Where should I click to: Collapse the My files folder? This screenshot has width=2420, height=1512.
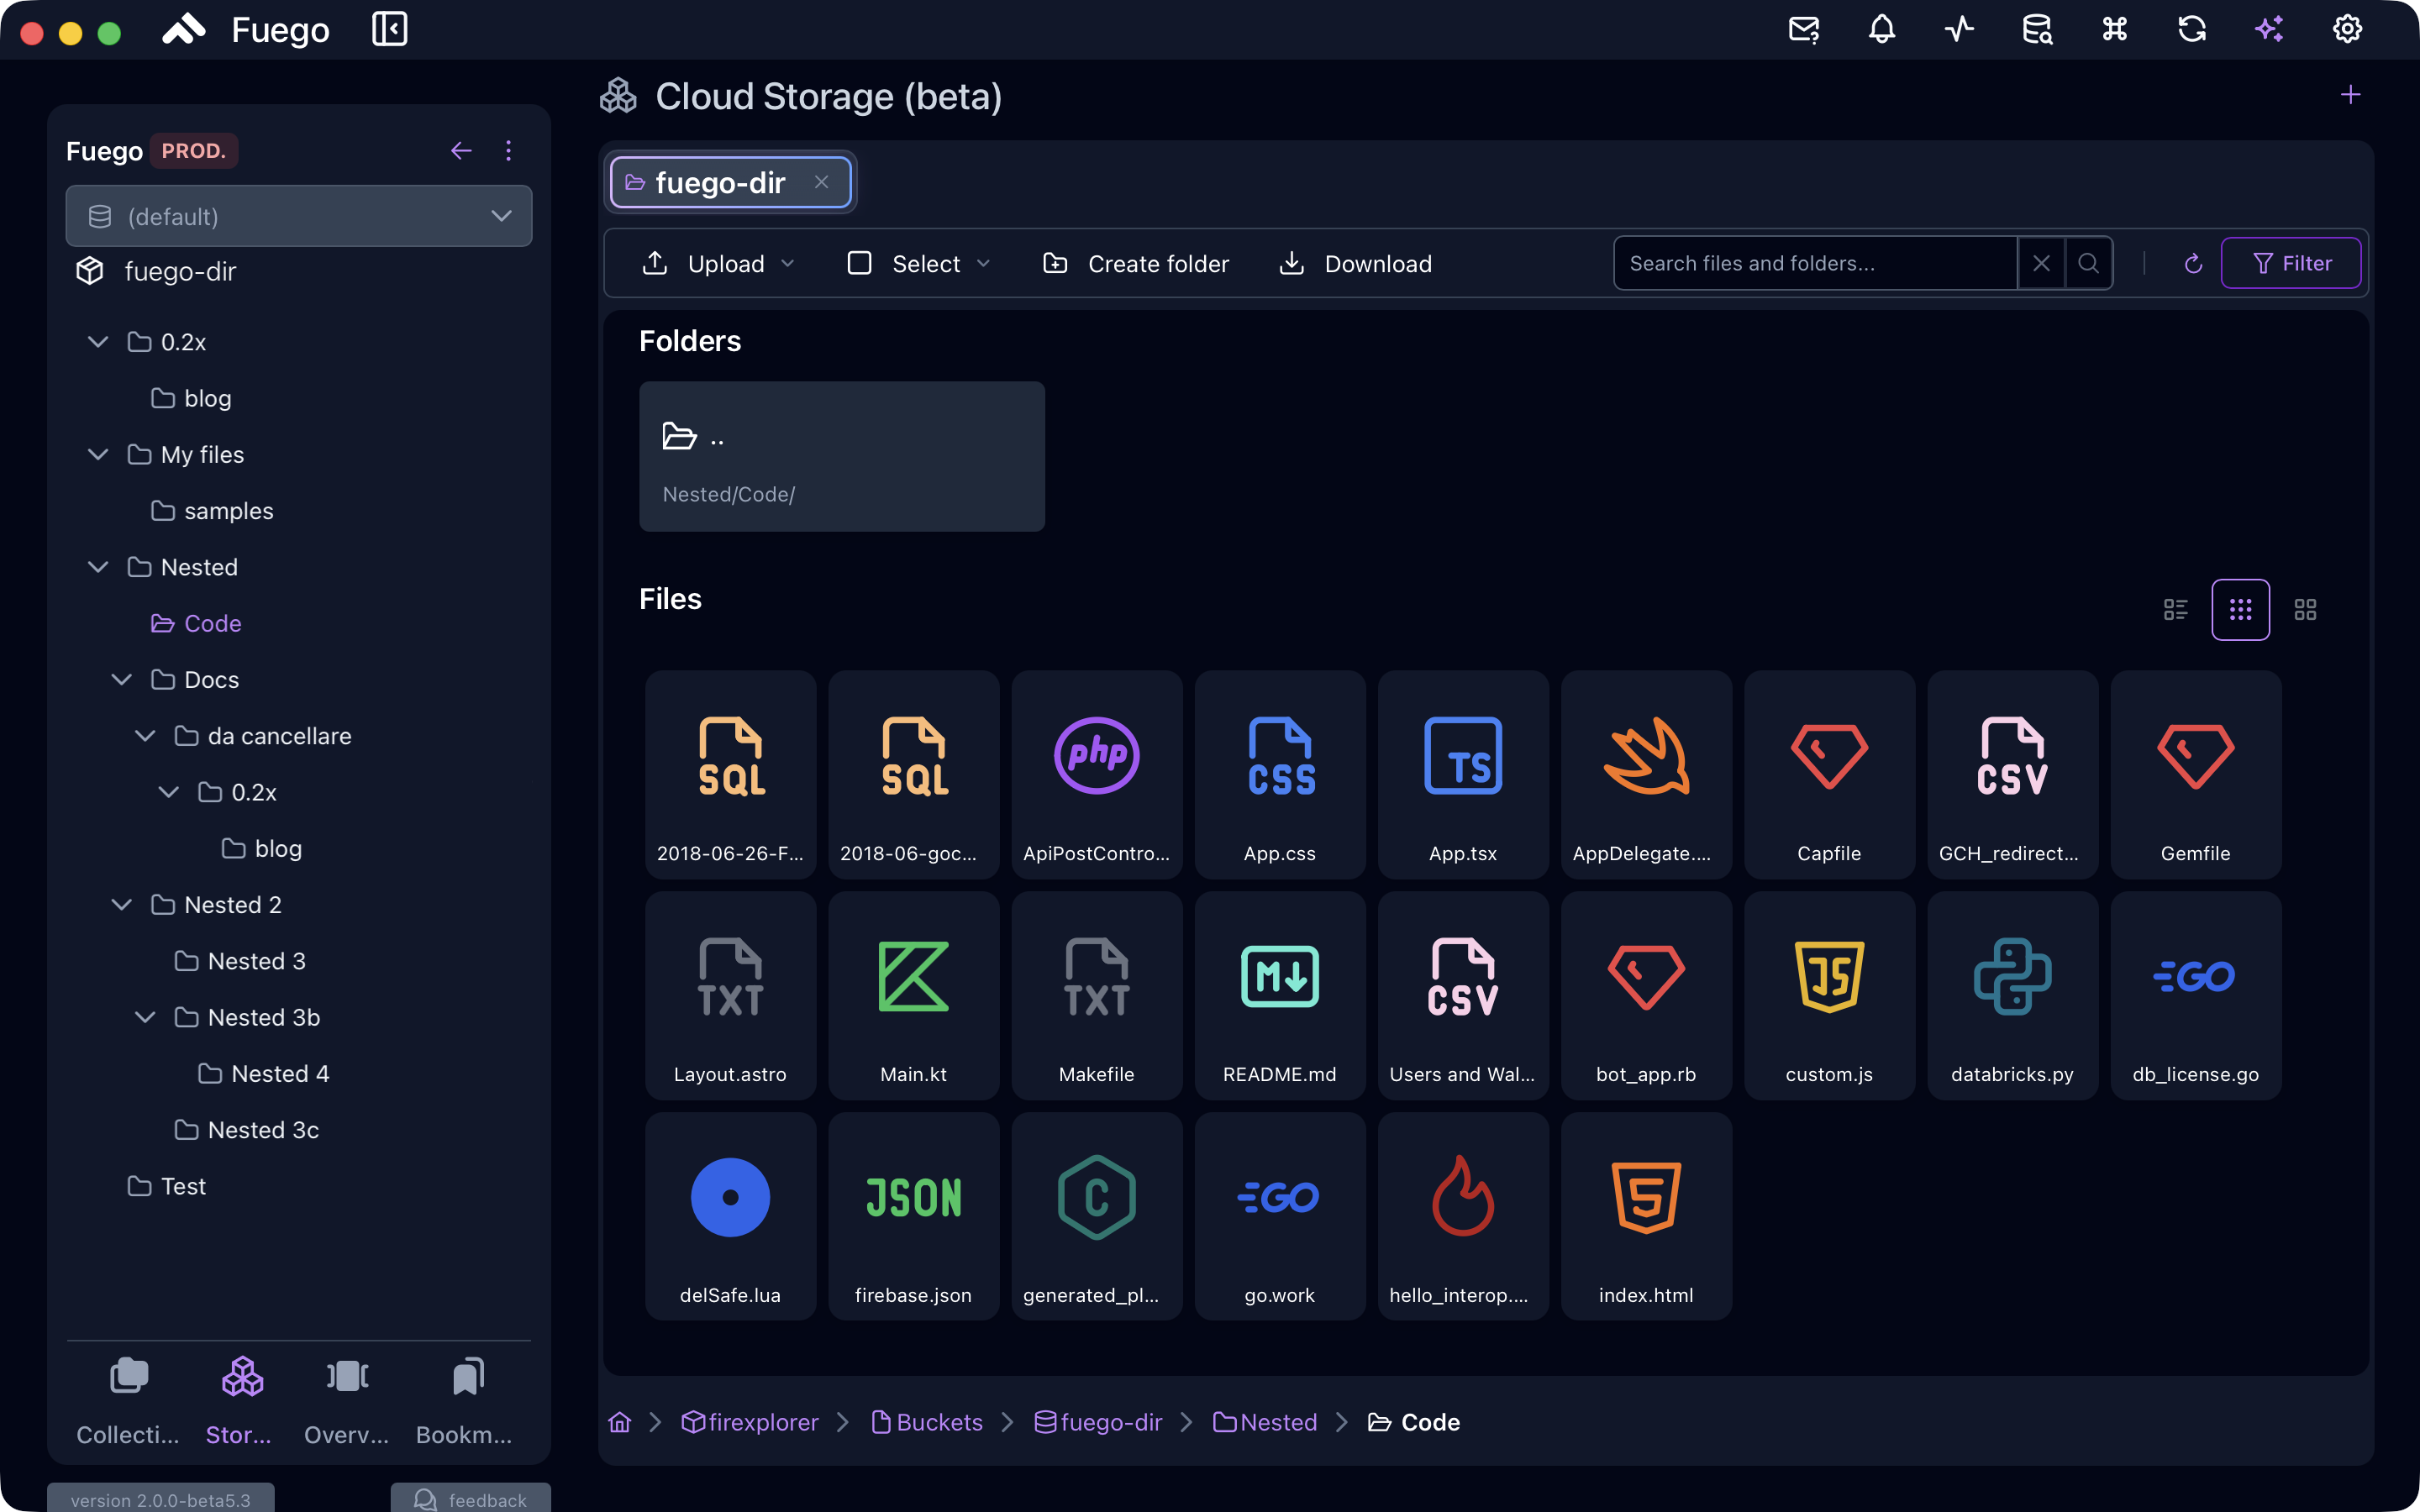(98, 454)
